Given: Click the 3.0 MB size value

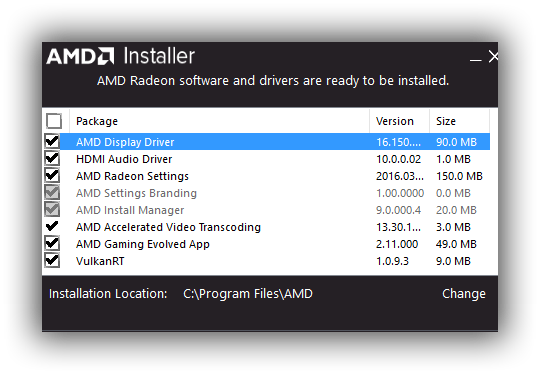Looking at the screenshot, I should click(x=453, y=227).
